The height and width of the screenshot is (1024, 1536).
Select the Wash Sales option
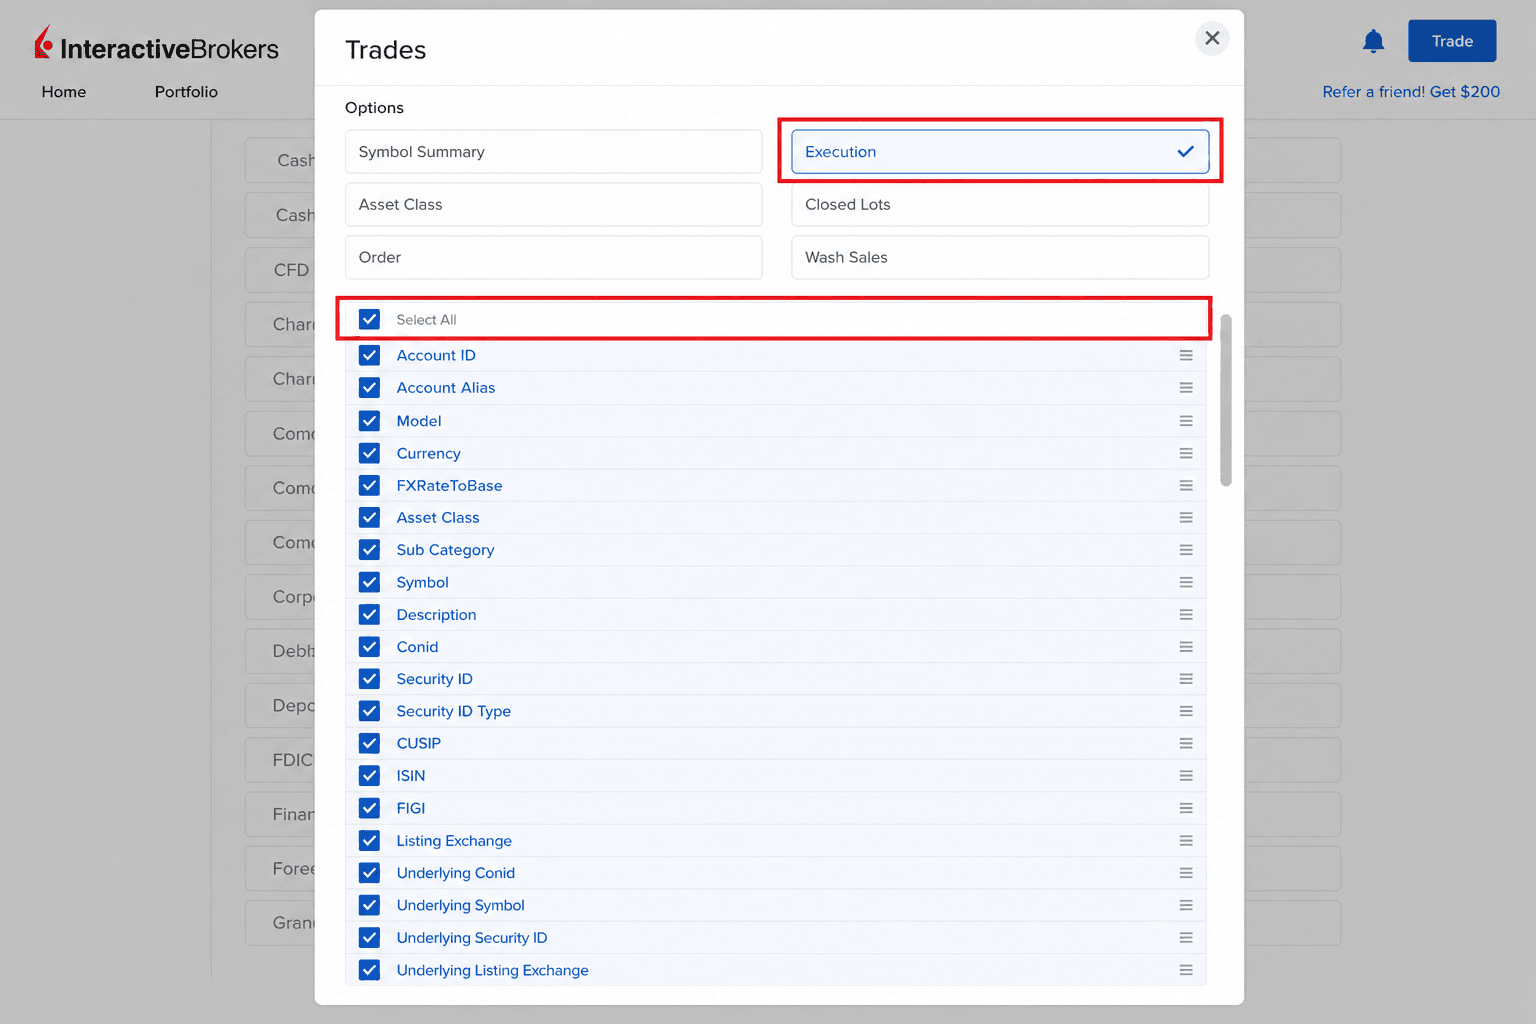(1000, 257)
